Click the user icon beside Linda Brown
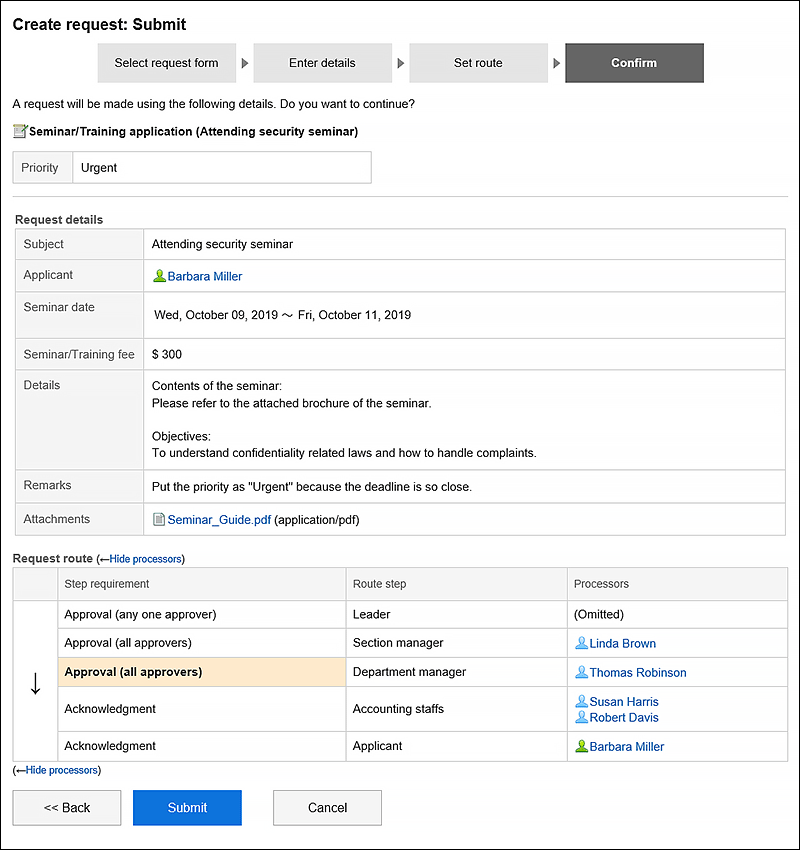The image size is (800, 850). point(581,643)
